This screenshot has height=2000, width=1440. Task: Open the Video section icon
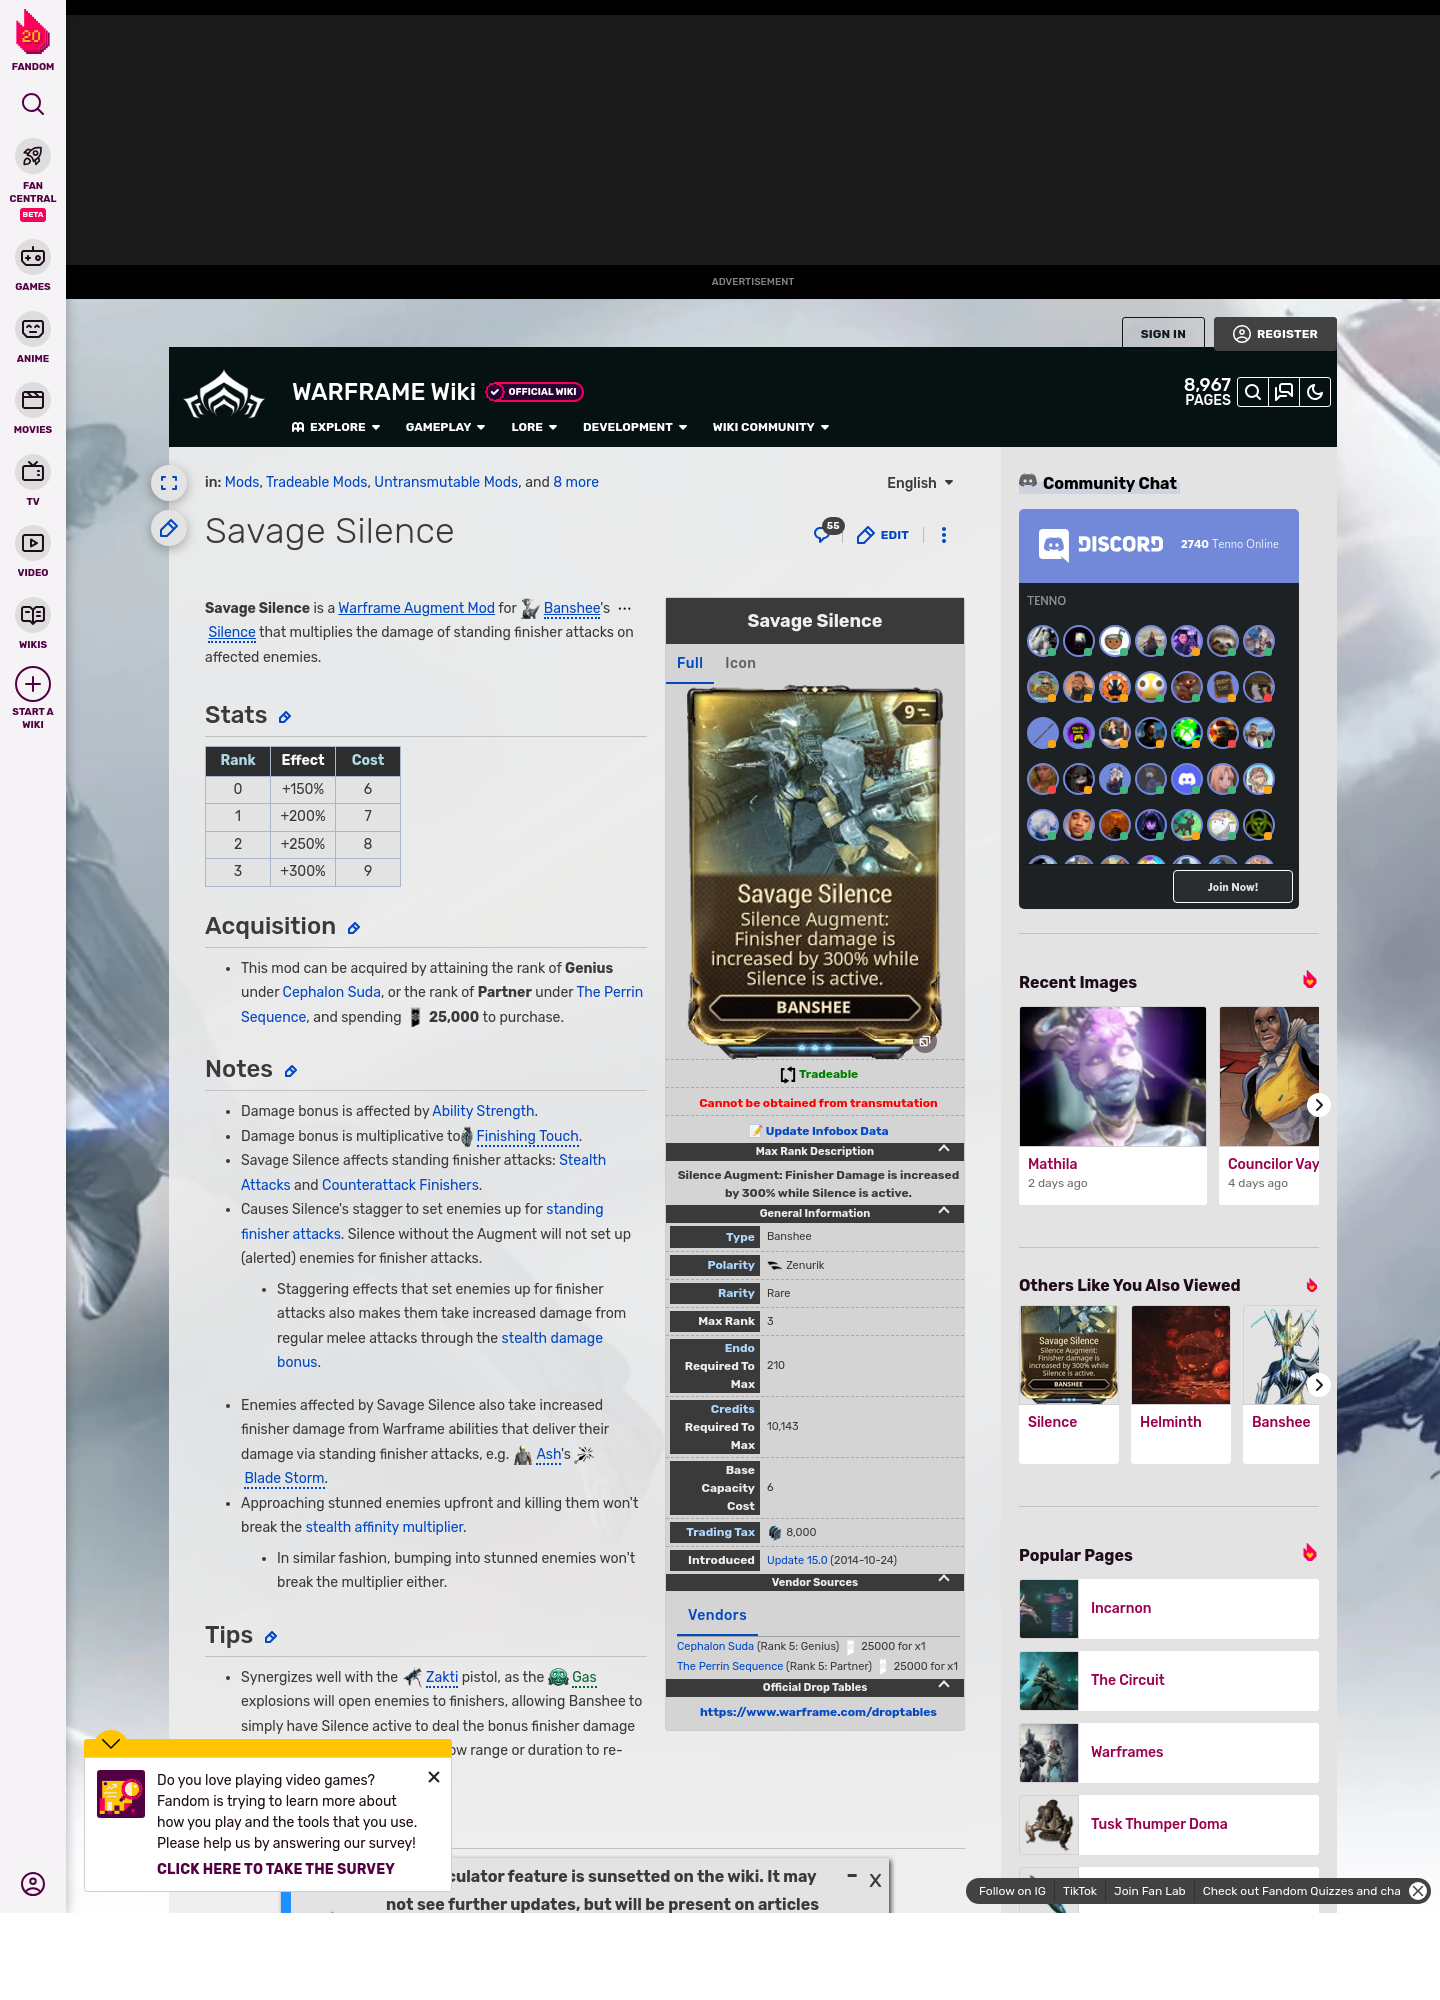(33, 543)
